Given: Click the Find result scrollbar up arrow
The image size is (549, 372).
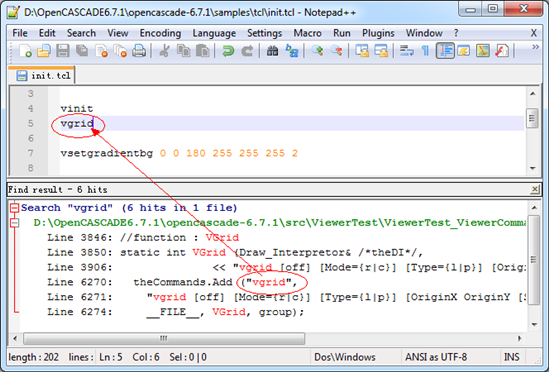Looking at the screenshot, I should click(x=534, y=208).
